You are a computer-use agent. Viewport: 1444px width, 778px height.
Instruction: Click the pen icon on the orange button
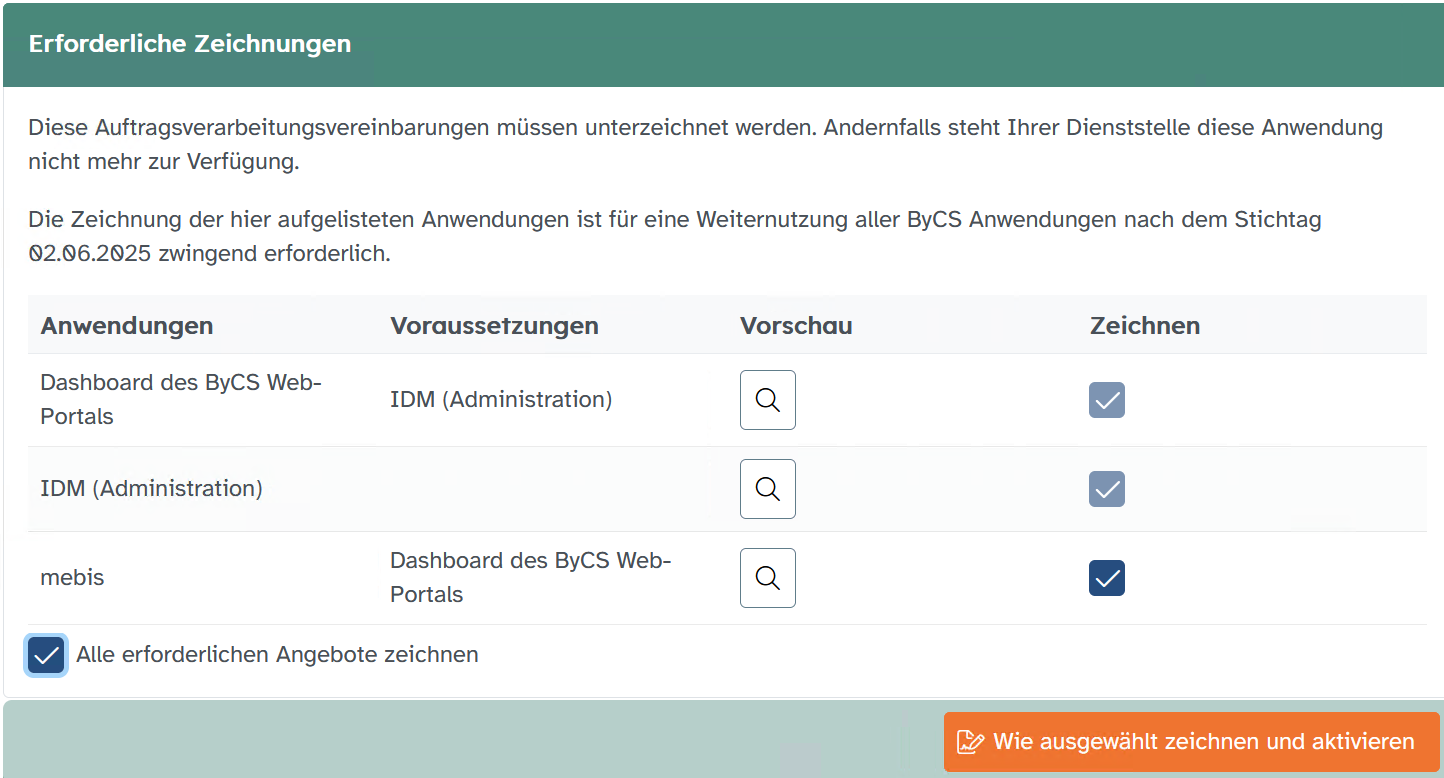[969, 742]
